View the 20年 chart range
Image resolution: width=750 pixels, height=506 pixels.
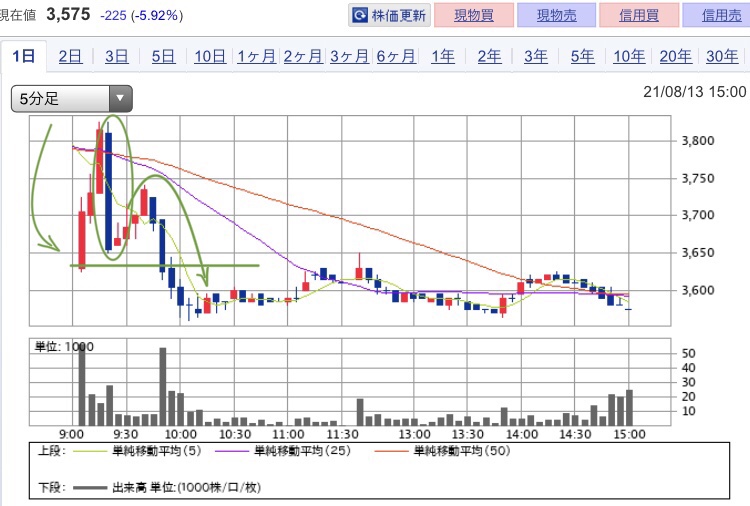675,56
